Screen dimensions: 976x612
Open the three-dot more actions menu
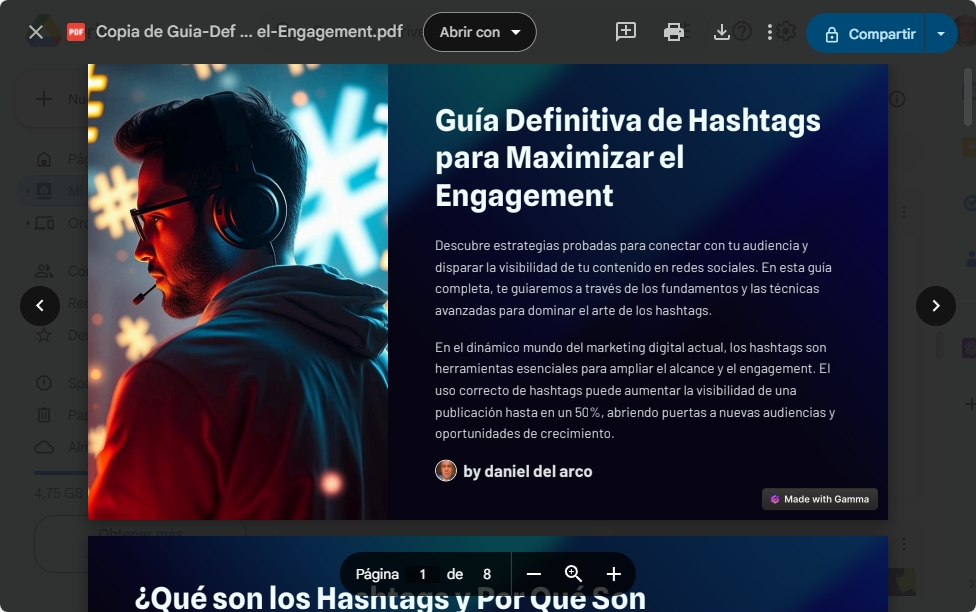pos(769,32)
